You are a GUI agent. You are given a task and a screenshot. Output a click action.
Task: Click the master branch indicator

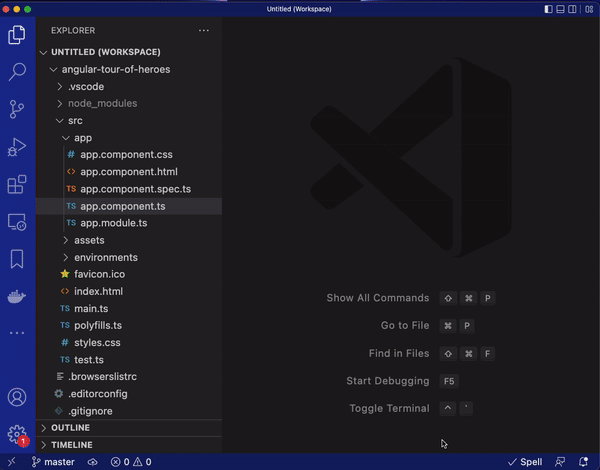tap(53, 462)
